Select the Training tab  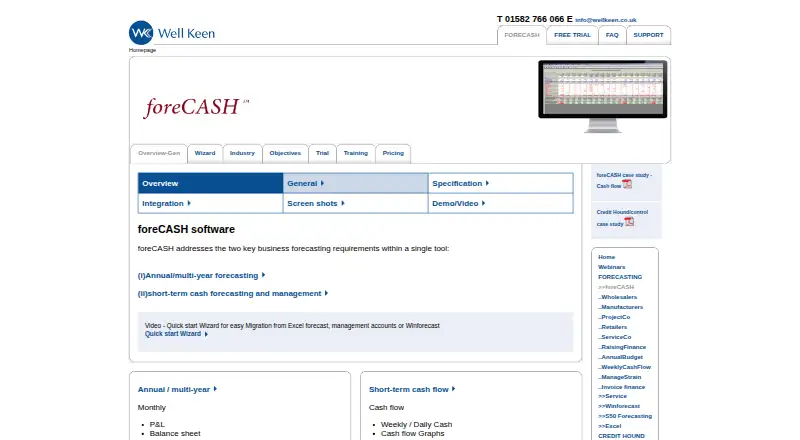pos(356,153)
